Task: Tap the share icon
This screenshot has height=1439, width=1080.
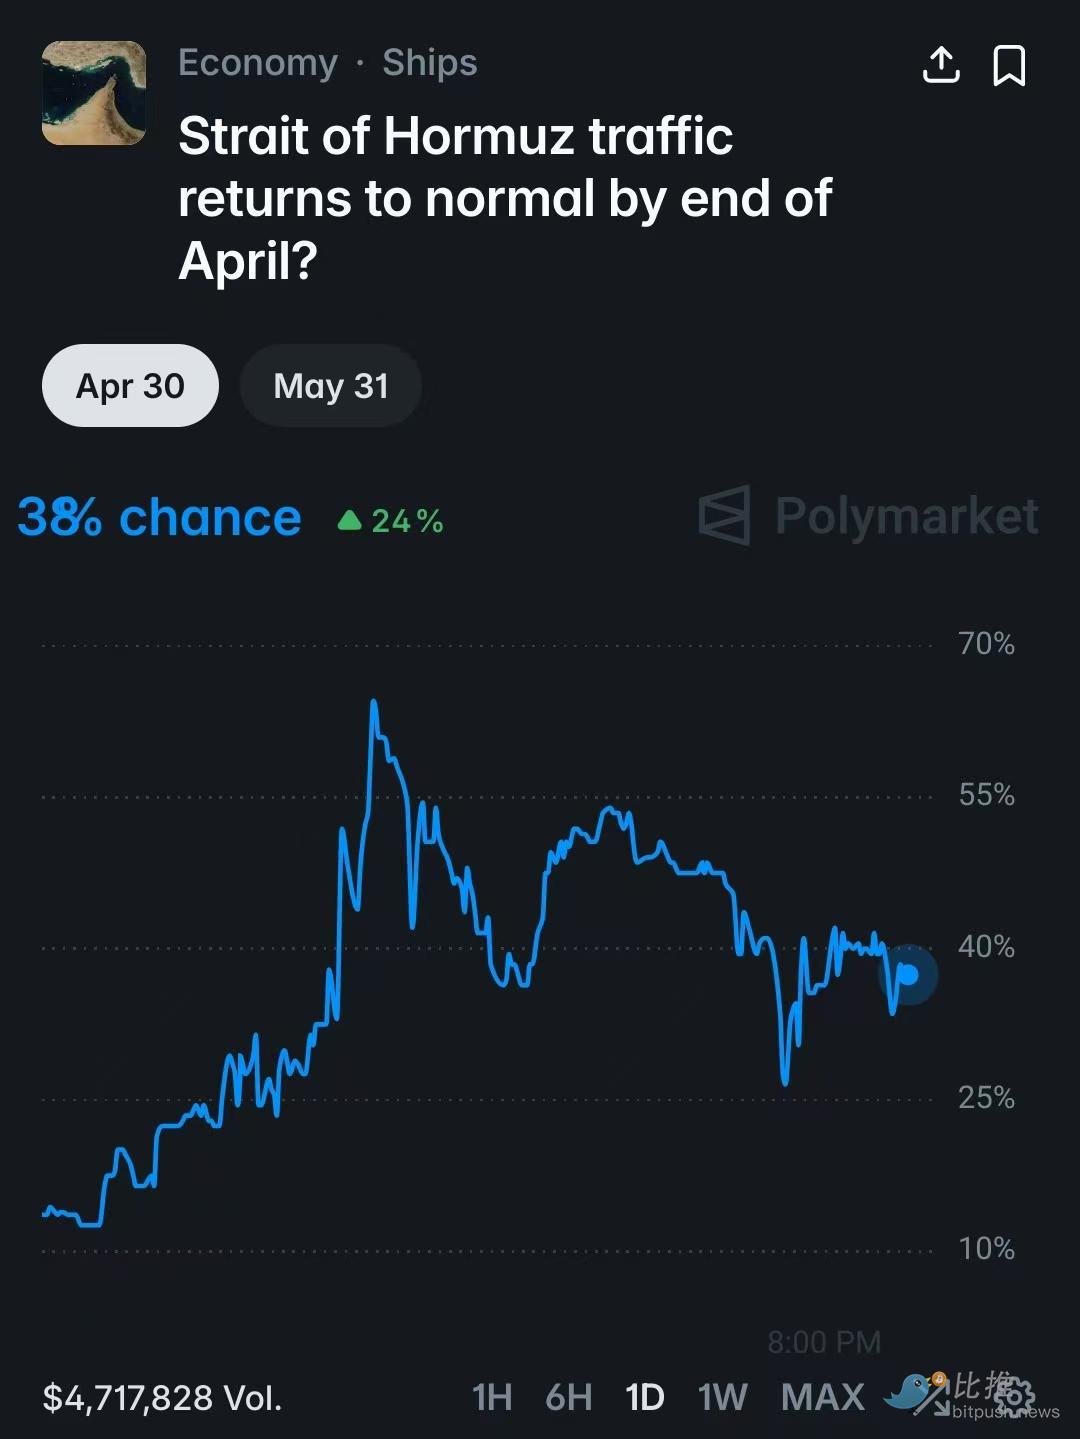Action: point(940,66)
